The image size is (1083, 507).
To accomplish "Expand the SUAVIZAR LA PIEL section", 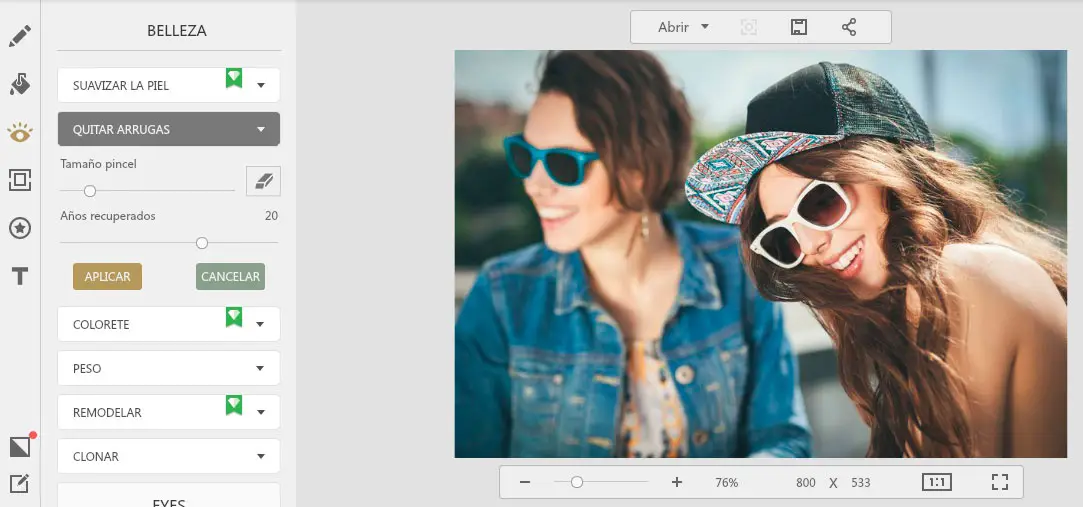I will [x=169, y=85].
